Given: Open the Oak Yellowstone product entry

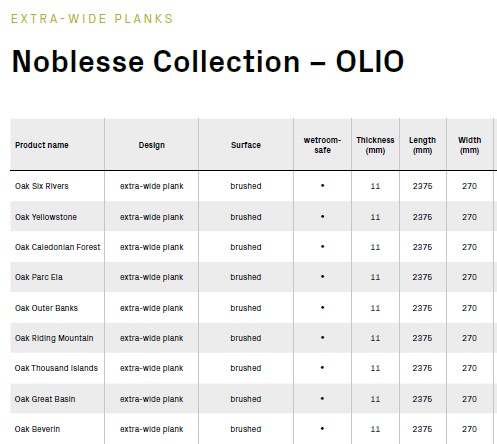Looking at the screenshot, I should [46, 217].
